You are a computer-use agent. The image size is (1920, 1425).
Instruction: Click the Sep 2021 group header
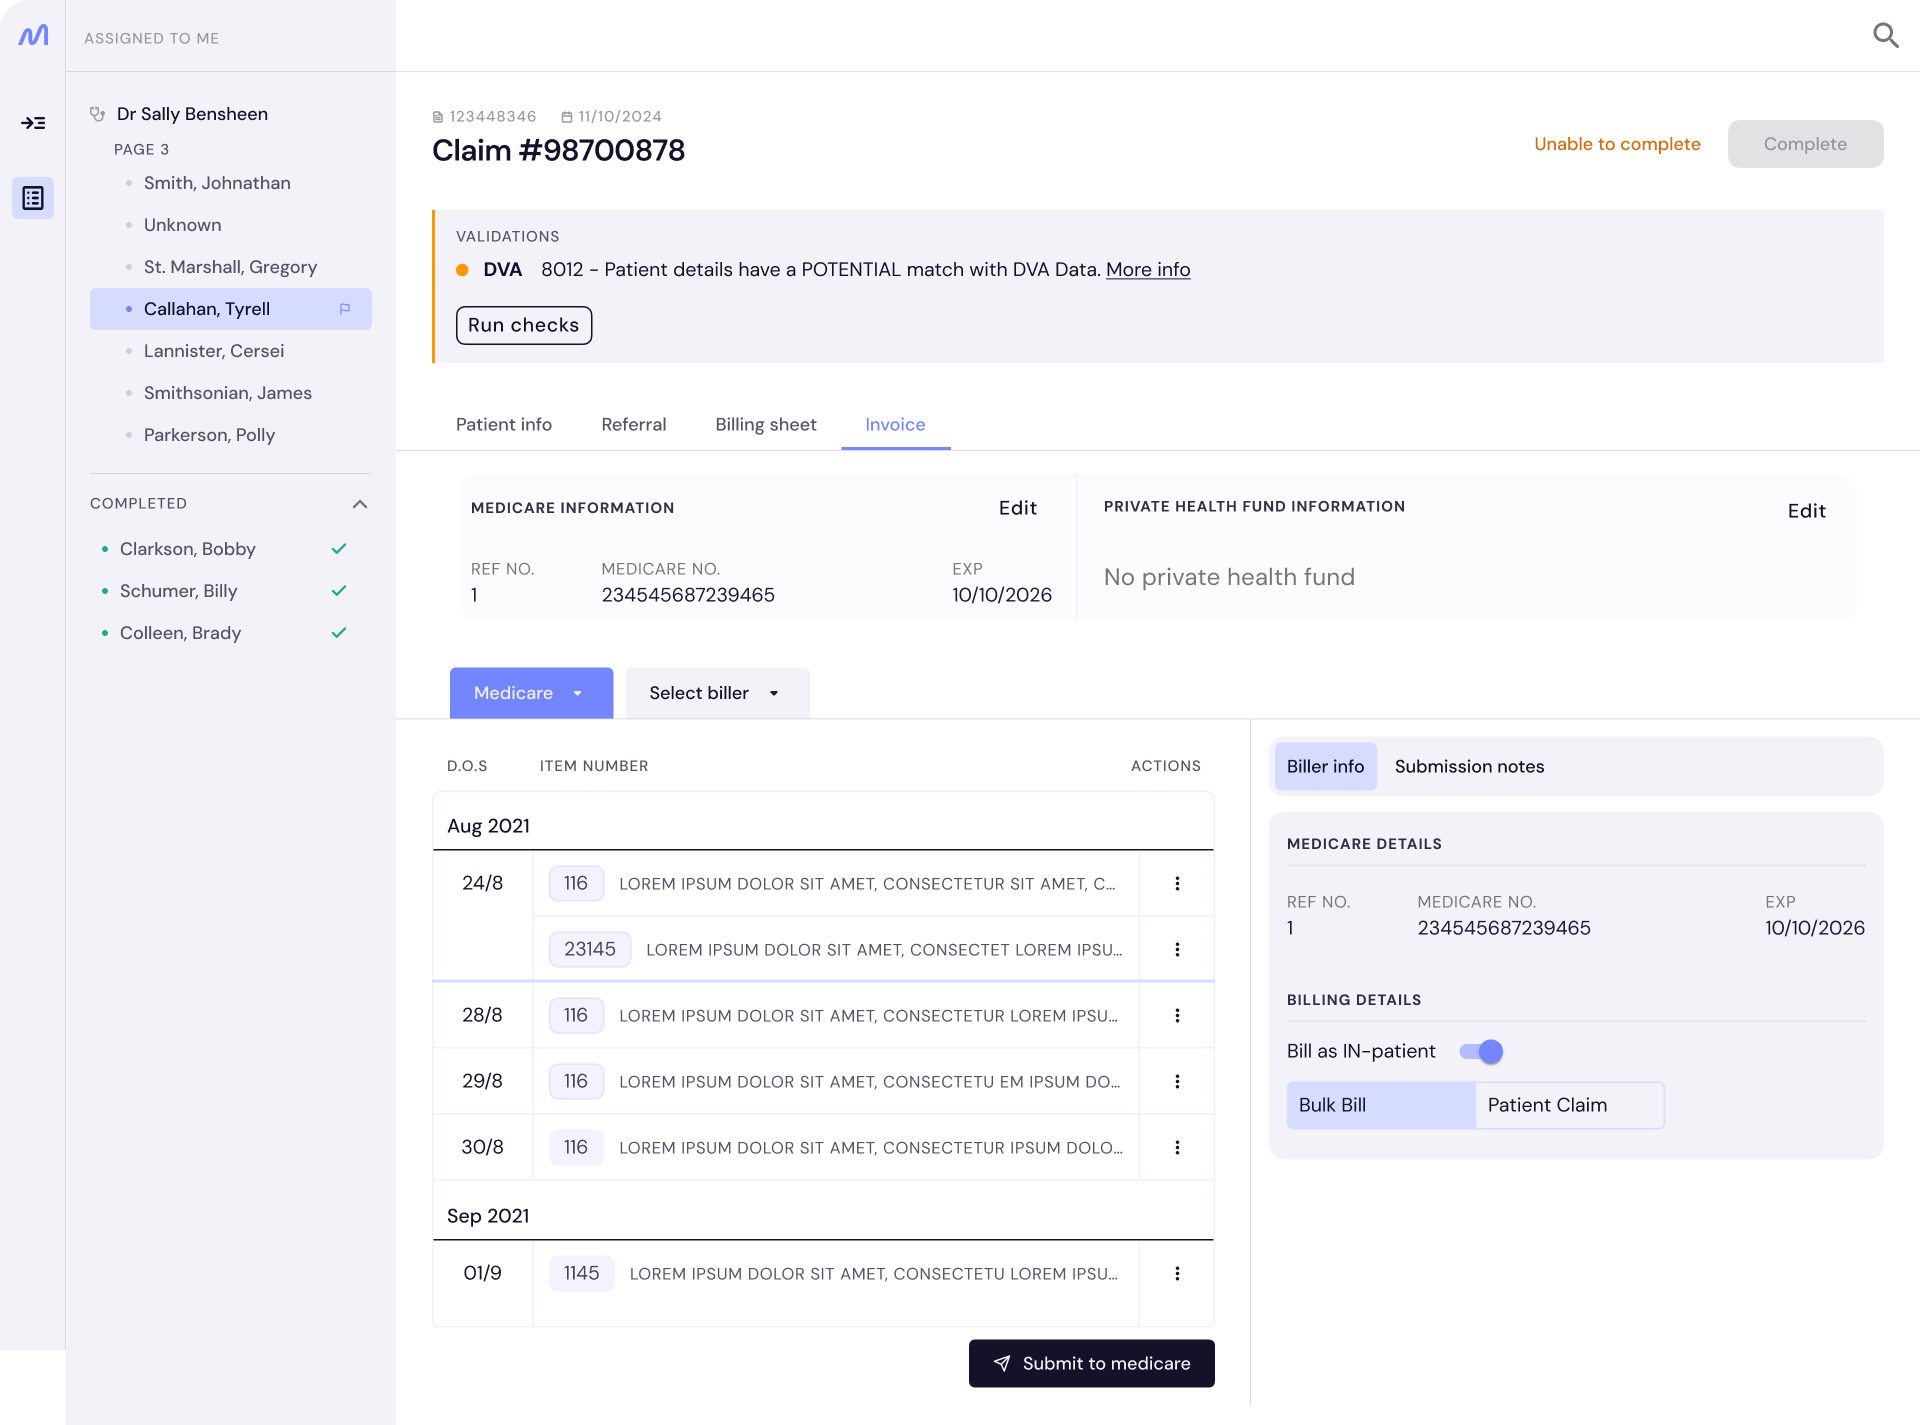coord(823,1216)
